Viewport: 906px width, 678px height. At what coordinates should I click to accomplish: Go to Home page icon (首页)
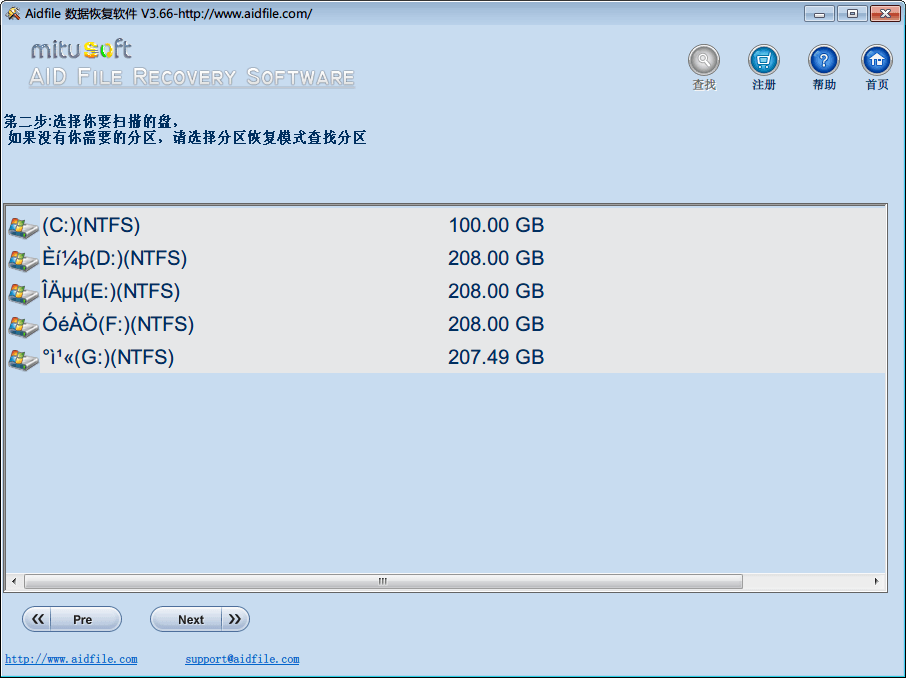(x=877, y=61)
